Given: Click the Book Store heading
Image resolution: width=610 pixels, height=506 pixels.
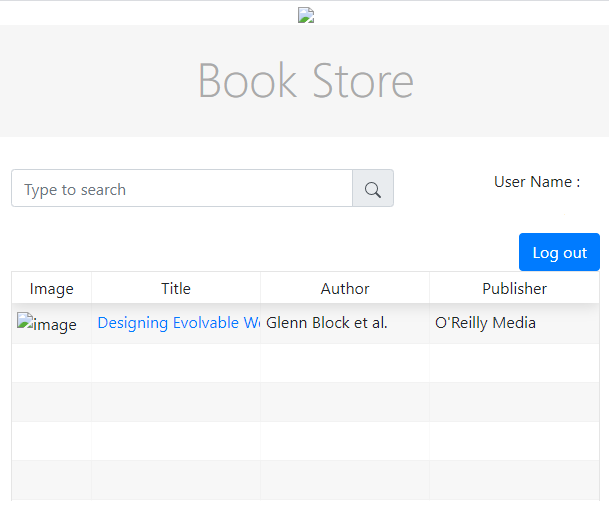Looking at the screenshot, I should tap(305, 81).
